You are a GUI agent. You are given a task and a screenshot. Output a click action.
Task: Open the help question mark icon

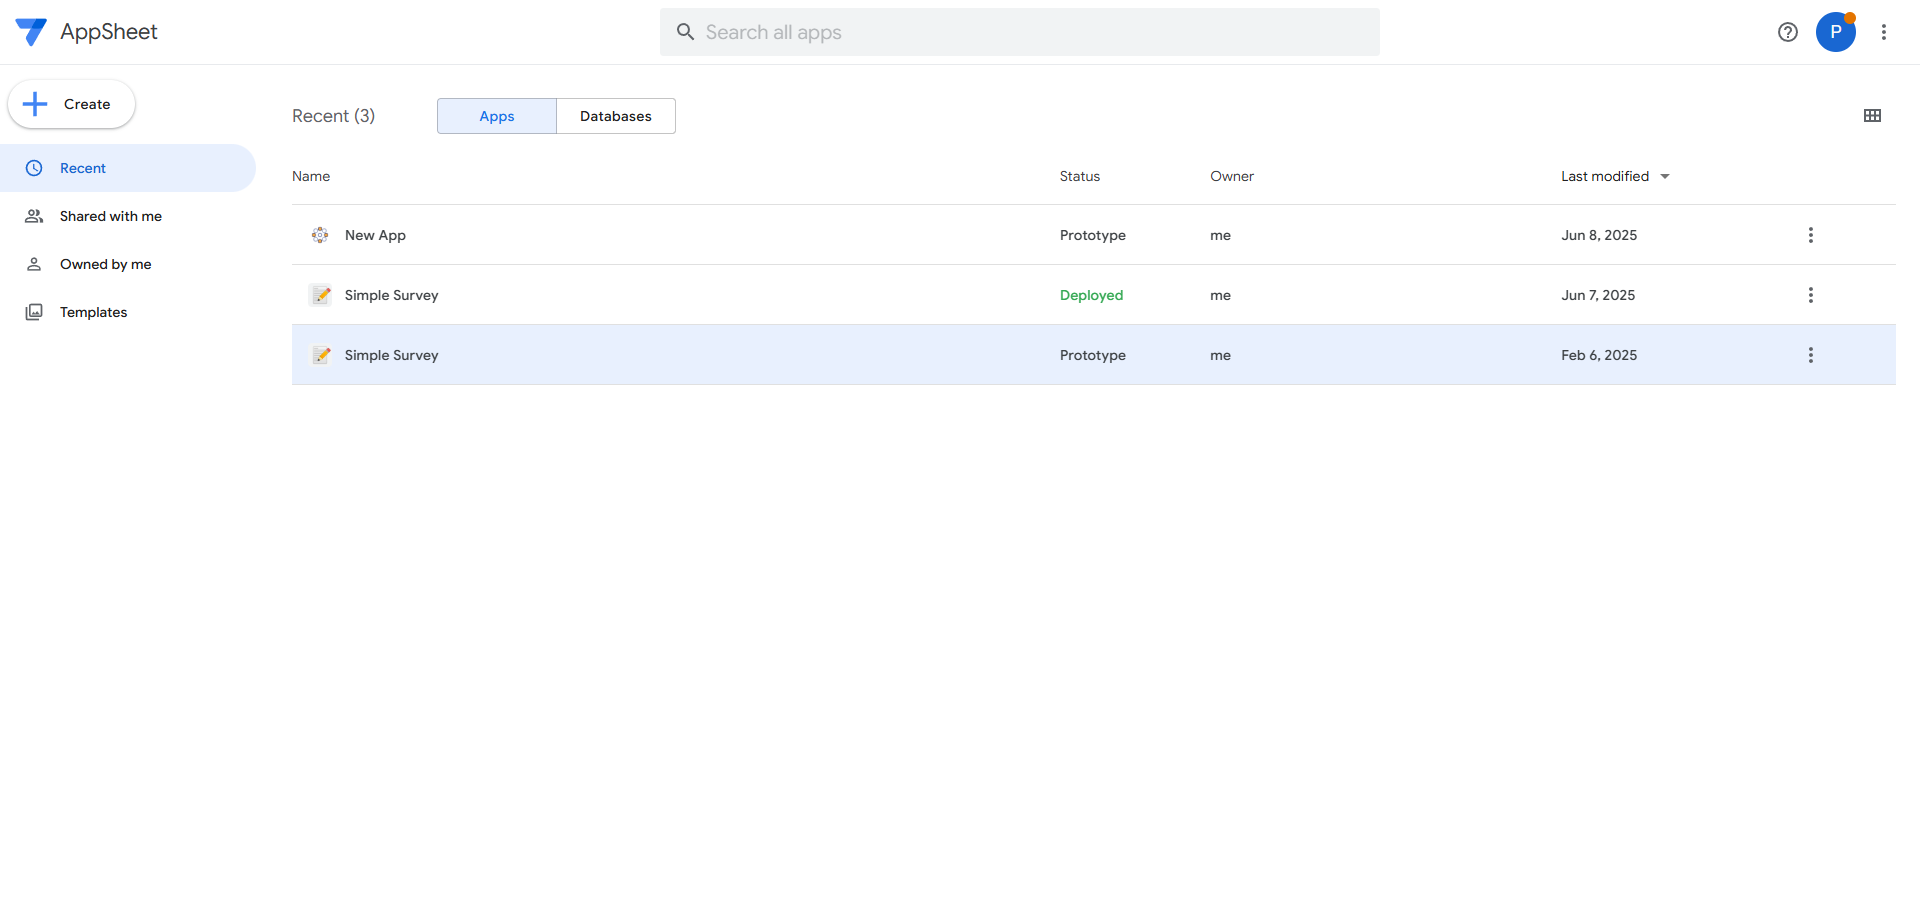coord(1788,32)
